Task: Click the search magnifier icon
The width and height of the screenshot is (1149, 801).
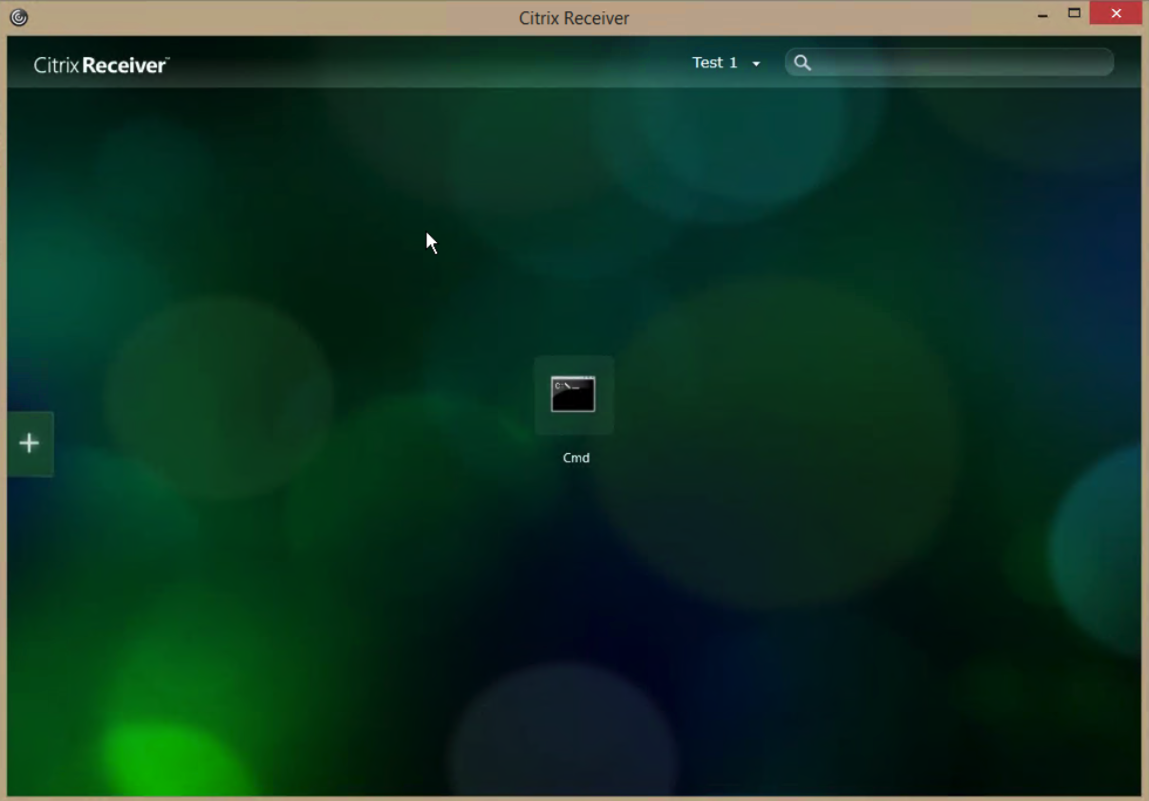Action: [x=802, y=63]
